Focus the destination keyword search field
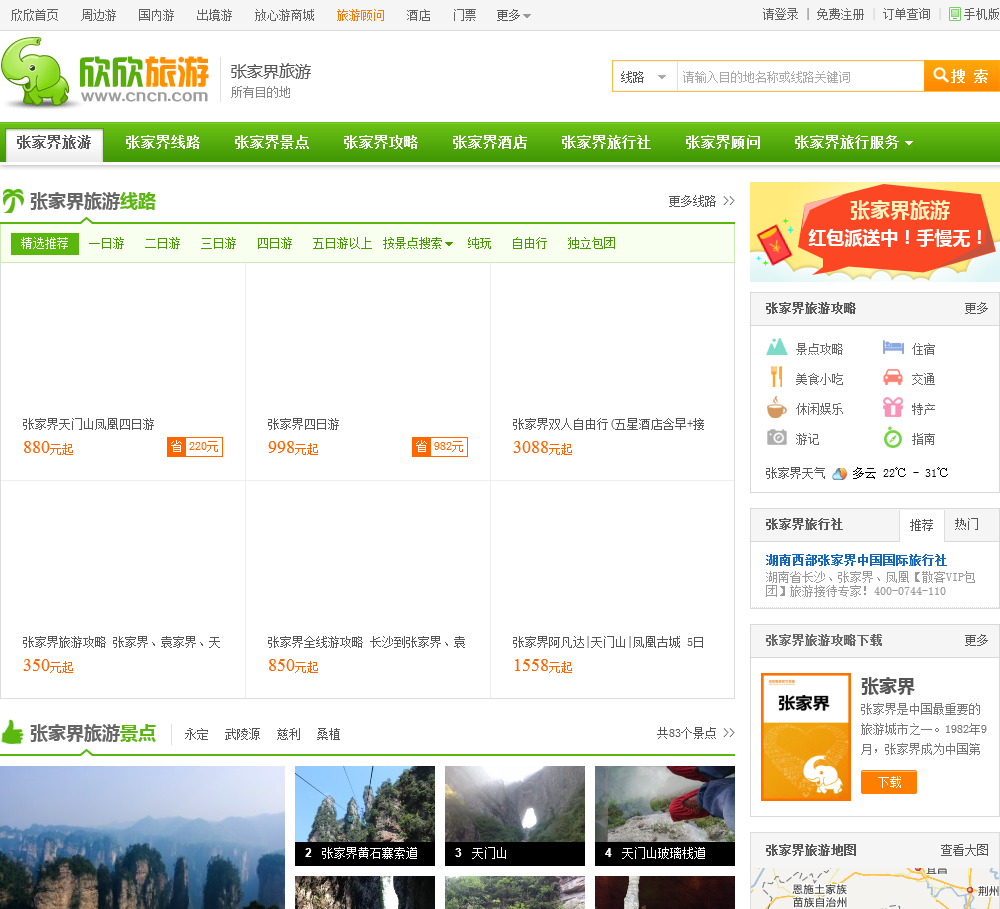The image size is (1000, 909). click(x=800, y=77)
